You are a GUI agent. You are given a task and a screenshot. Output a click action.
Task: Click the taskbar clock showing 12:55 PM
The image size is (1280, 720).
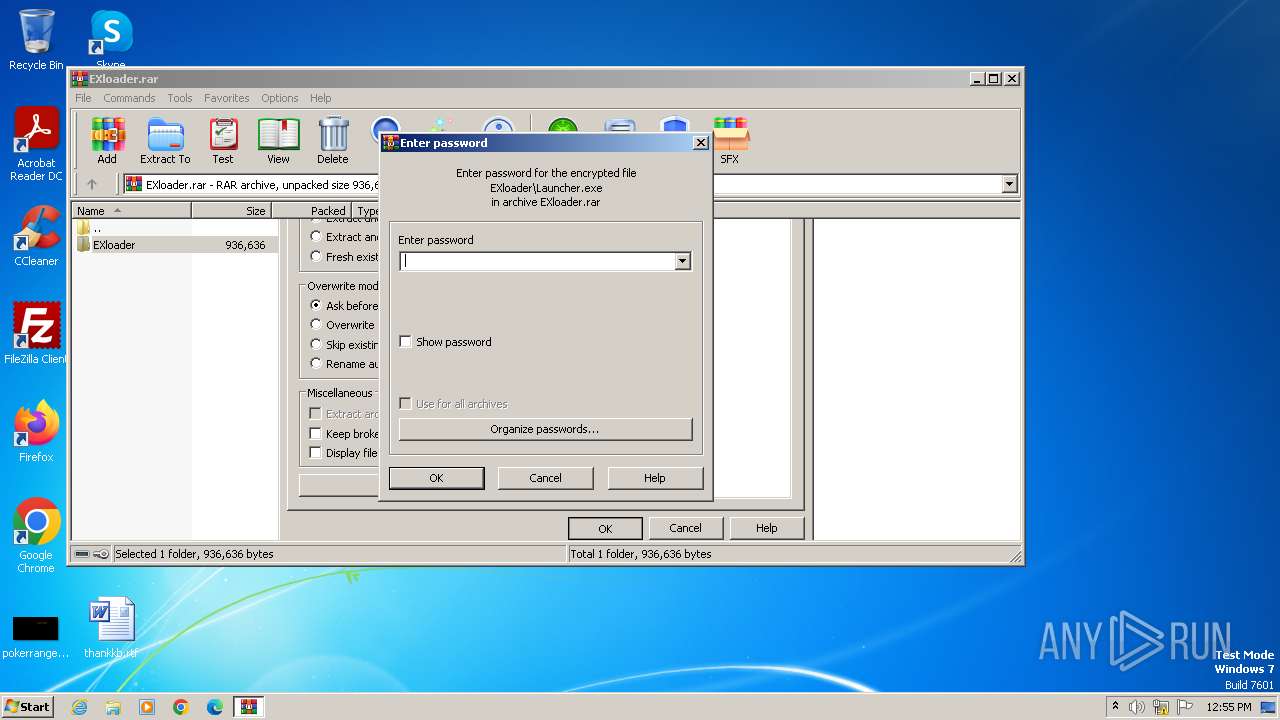click(1229, 707)
